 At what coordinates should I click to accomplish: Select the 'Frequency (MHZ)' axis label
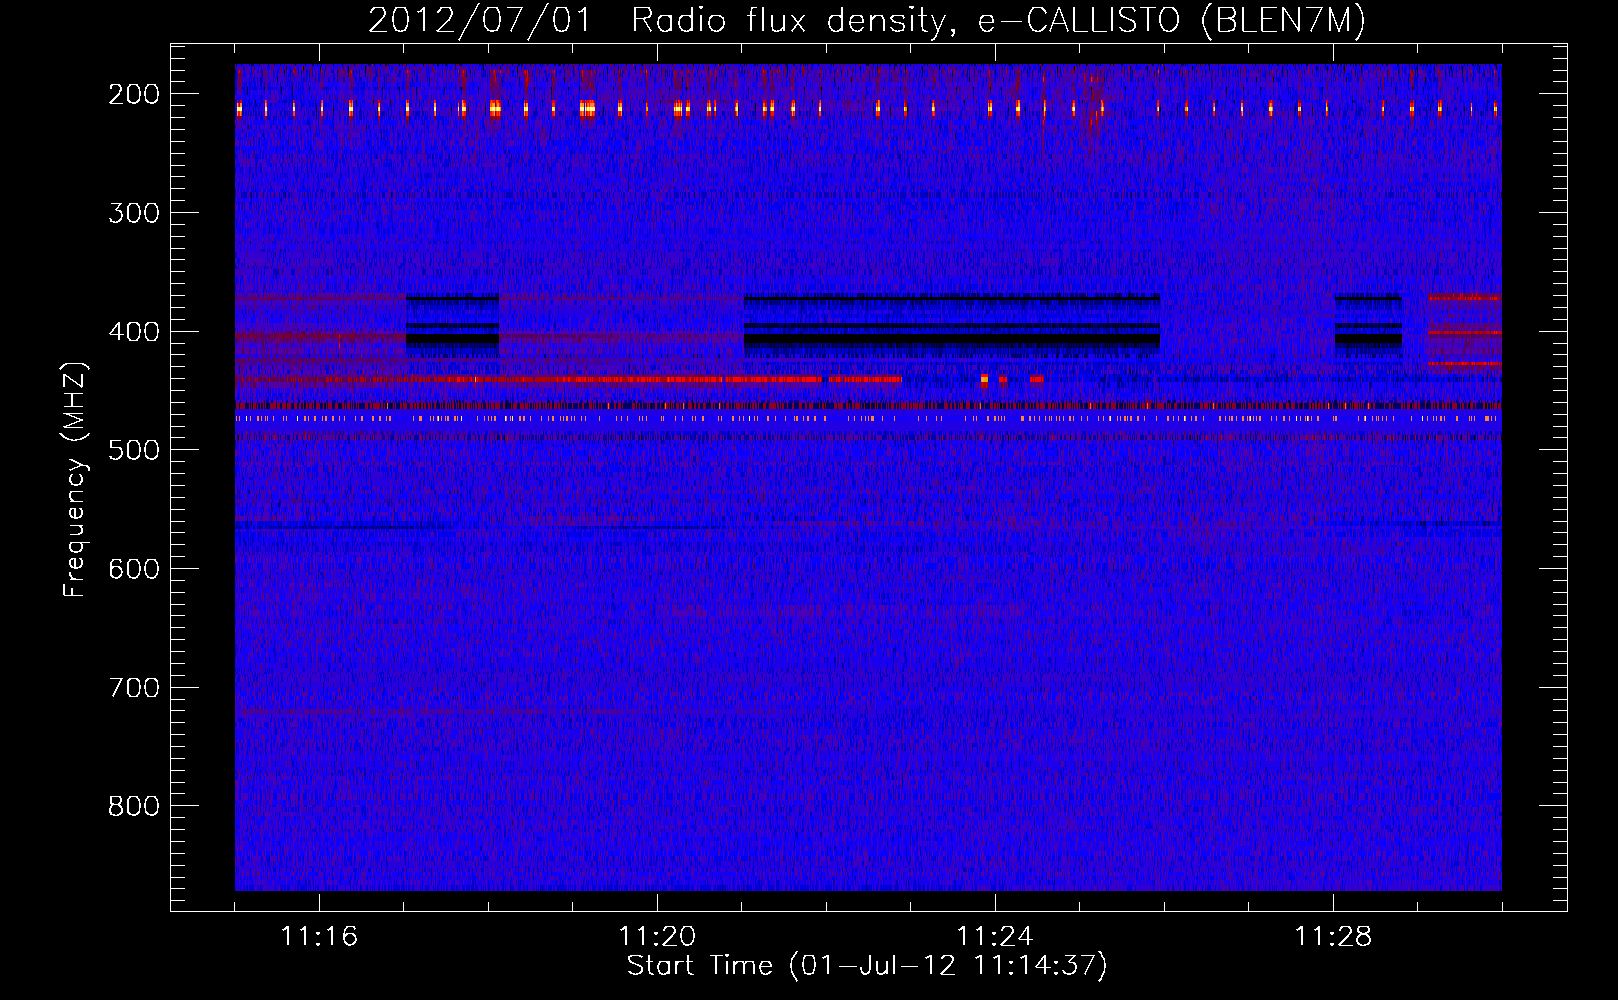coord(75,479)
